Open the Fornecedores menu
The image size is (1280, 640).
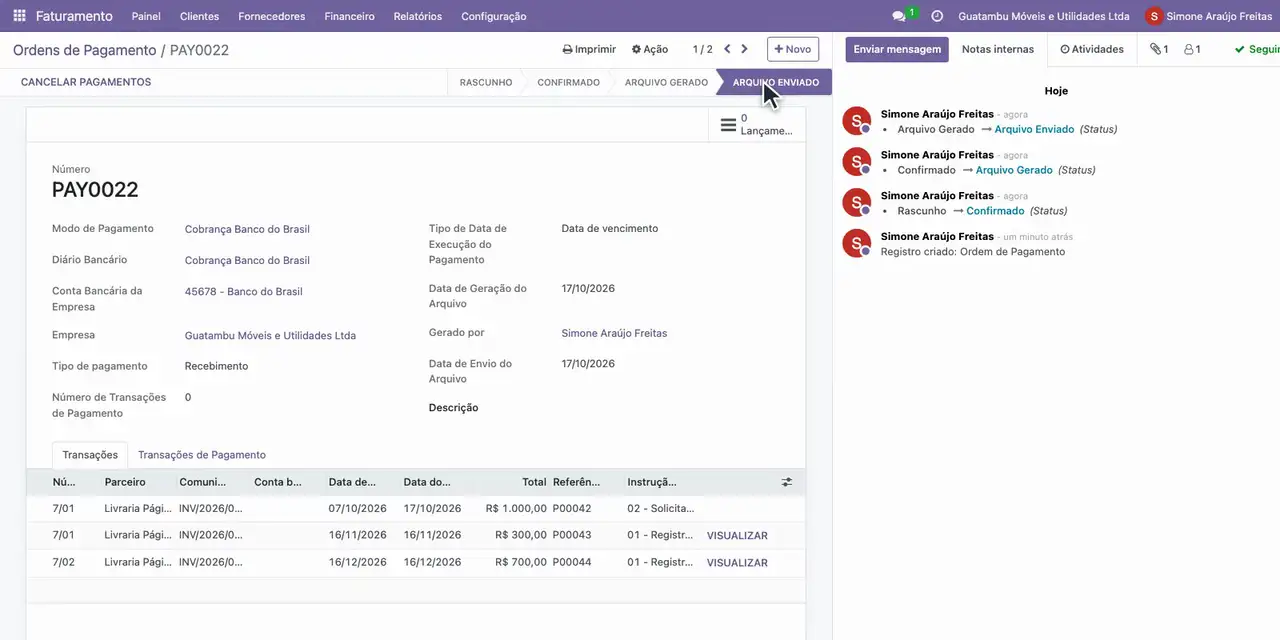click(272, 16)
